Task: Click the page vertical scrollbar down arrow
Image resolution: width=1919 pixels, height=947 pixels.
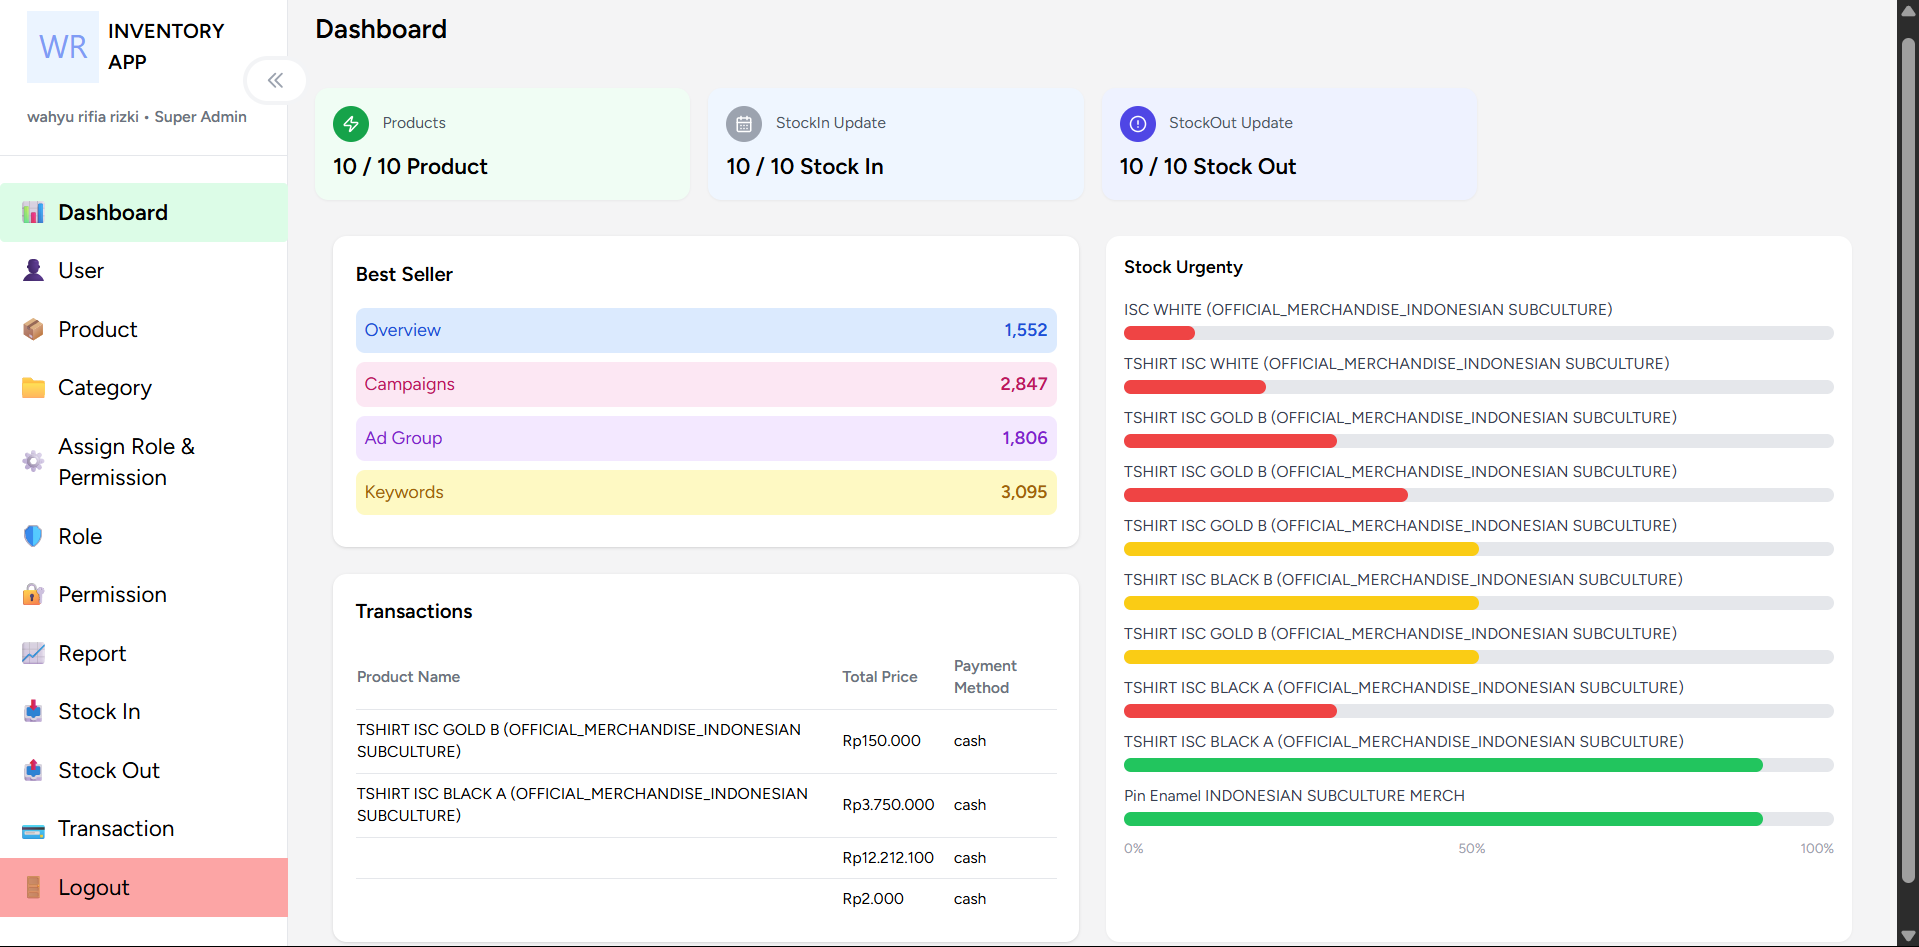Action: point(1908,936)
